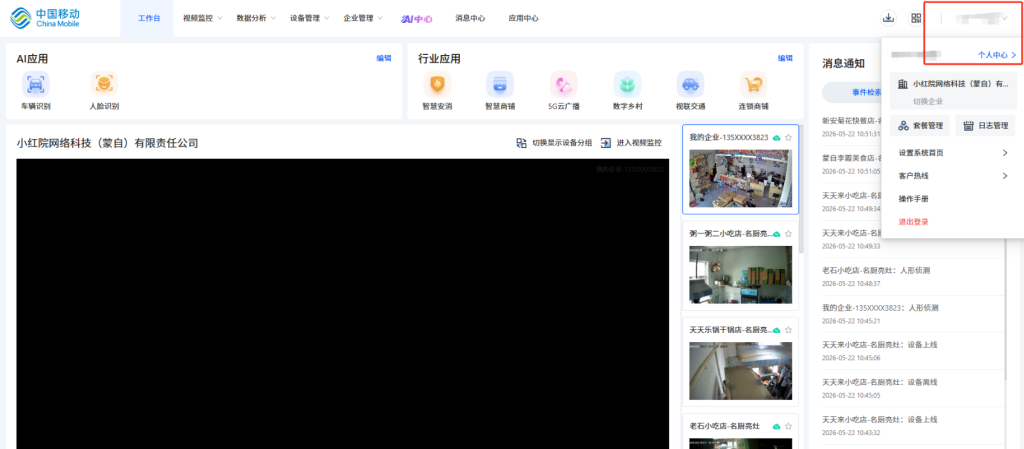Click the 切换显示设备分组 icon

pyautogui.click(x=521, y=143)
